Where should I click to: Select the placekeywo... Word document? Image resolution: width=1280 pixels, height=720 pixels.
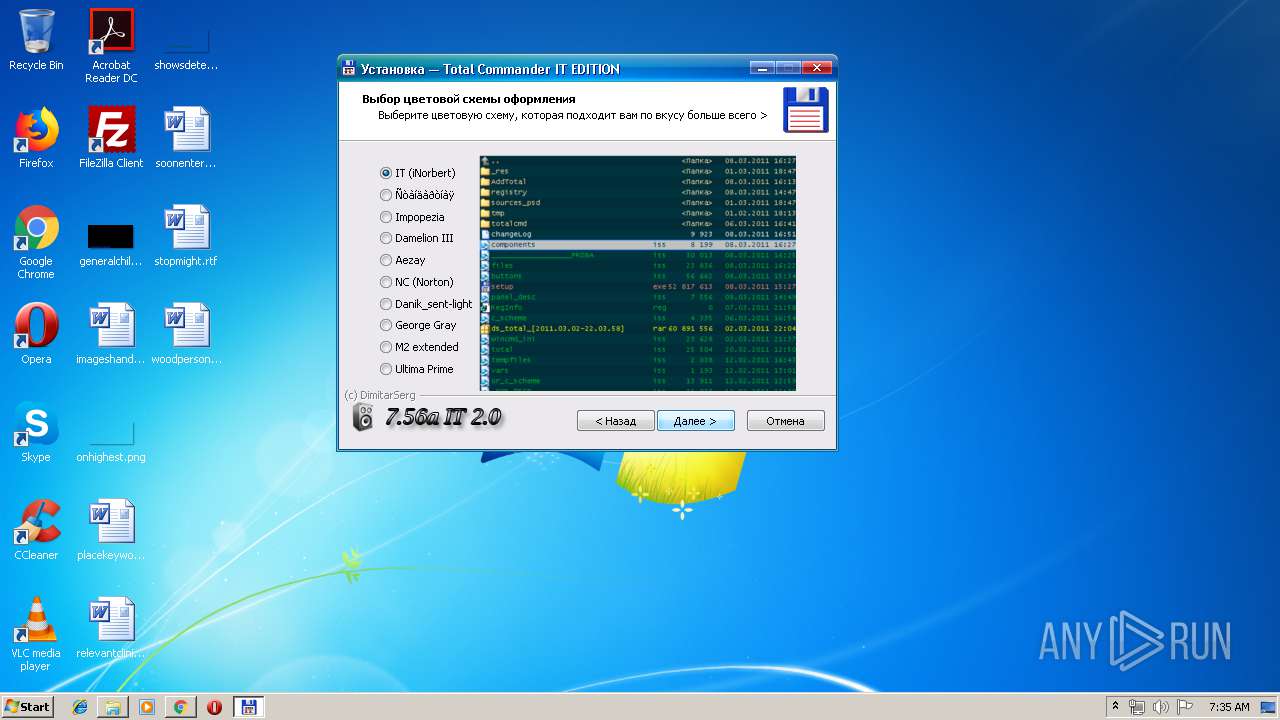click(111, 530)
